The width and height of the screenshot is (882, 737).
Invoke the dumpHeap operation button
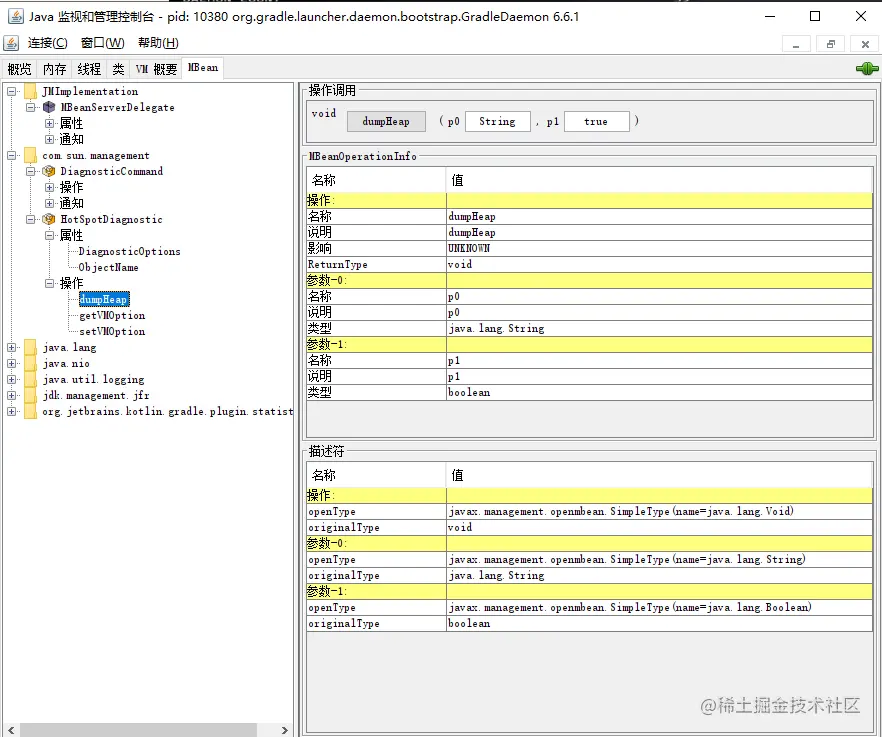(x=386, y=121)
